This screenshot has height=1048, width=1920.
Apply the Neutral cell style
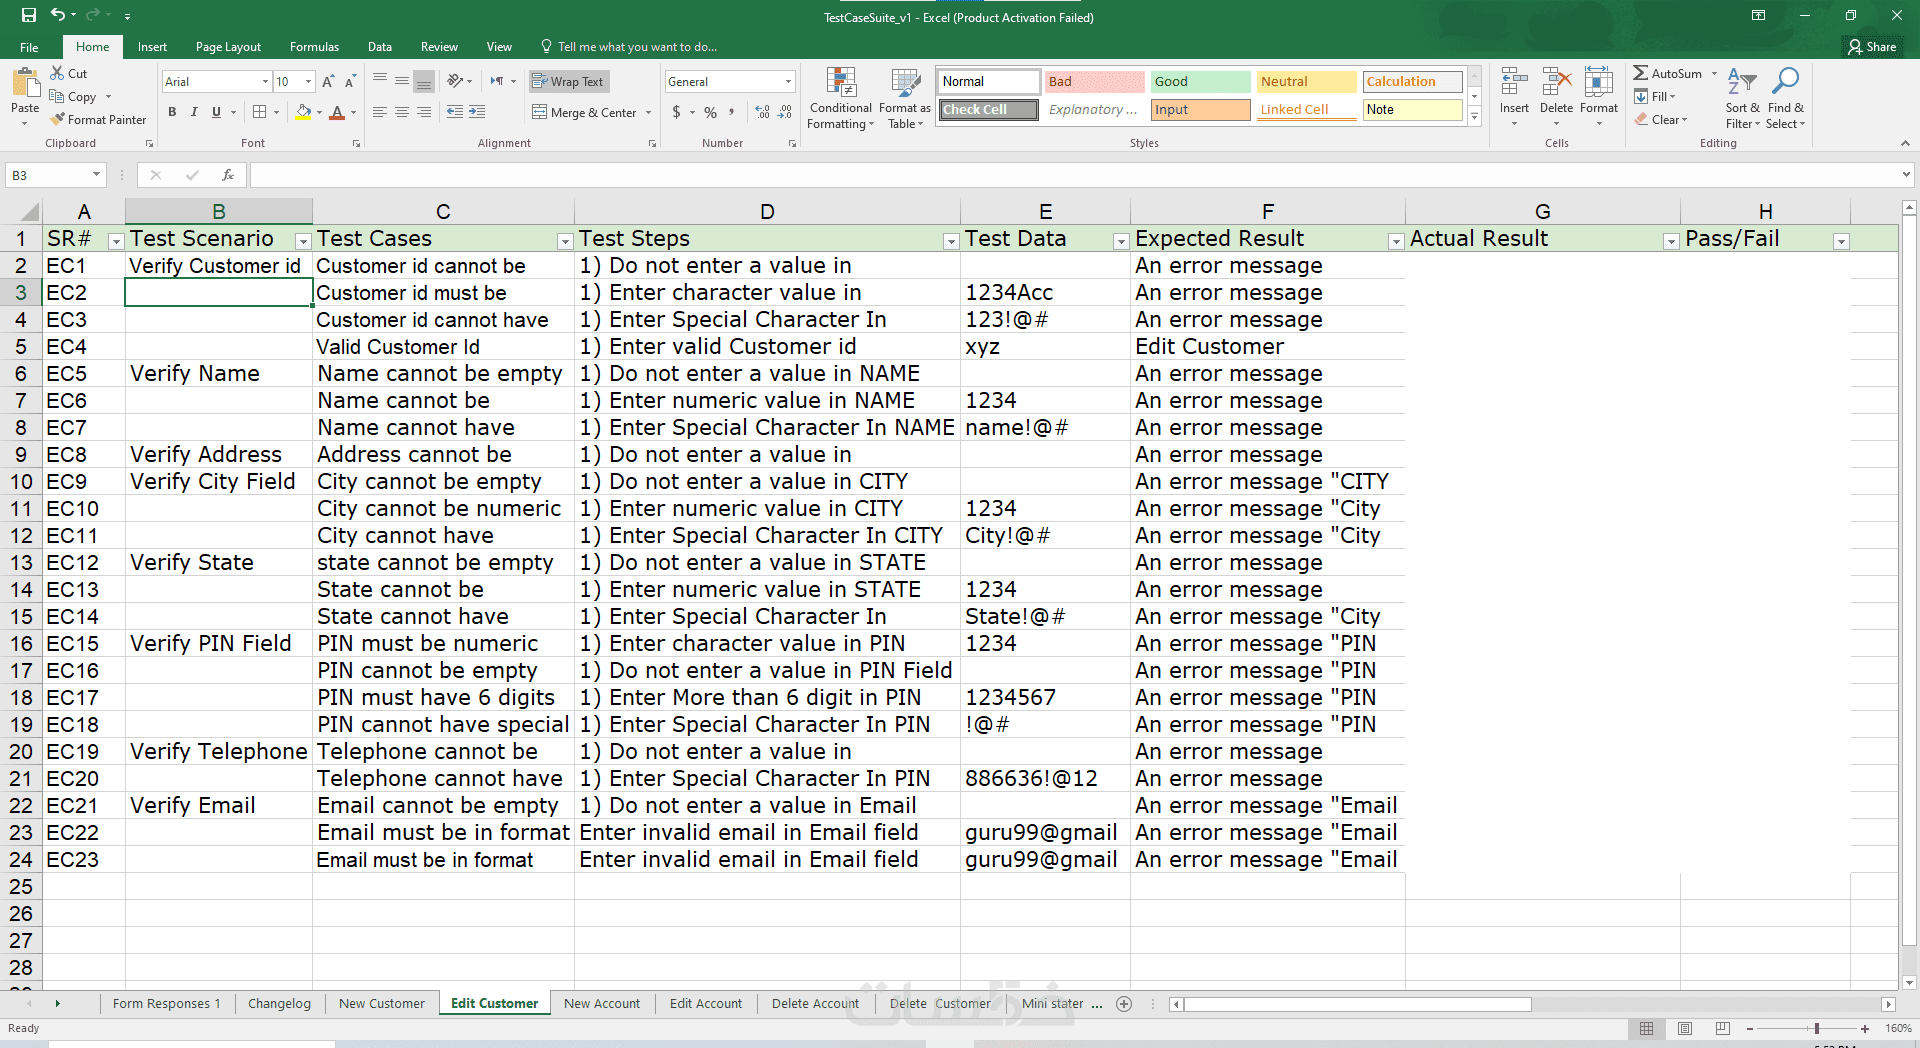click(x=1306, y=82)
